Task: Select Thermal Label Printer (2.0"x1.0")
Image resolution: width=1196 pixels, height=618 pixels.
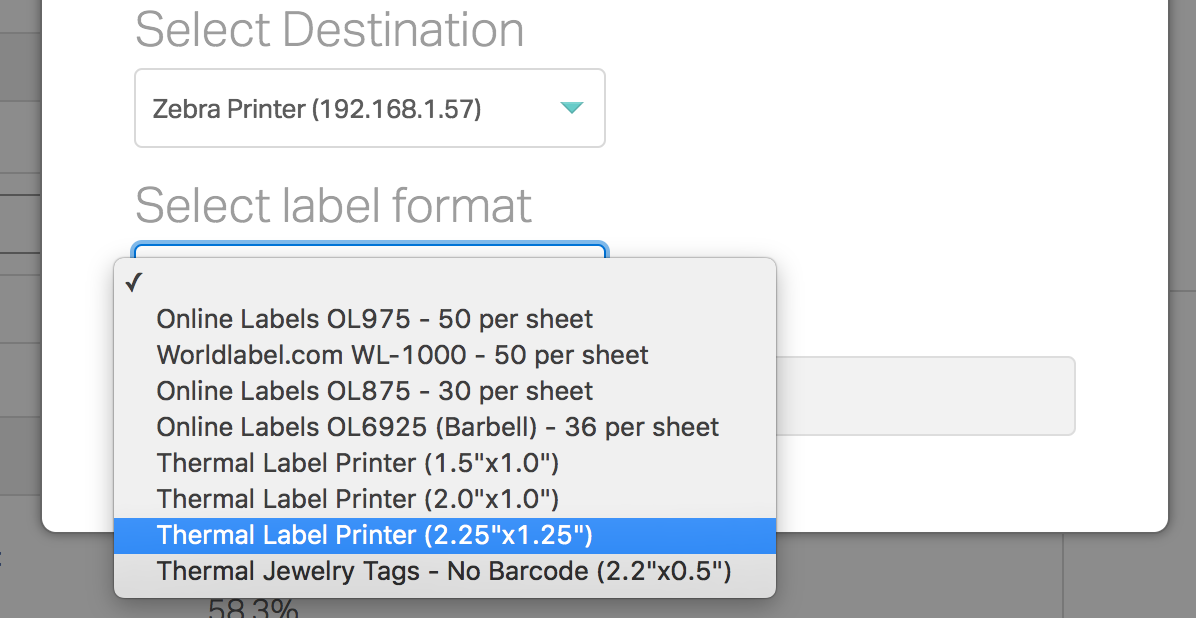Action: 358,499
